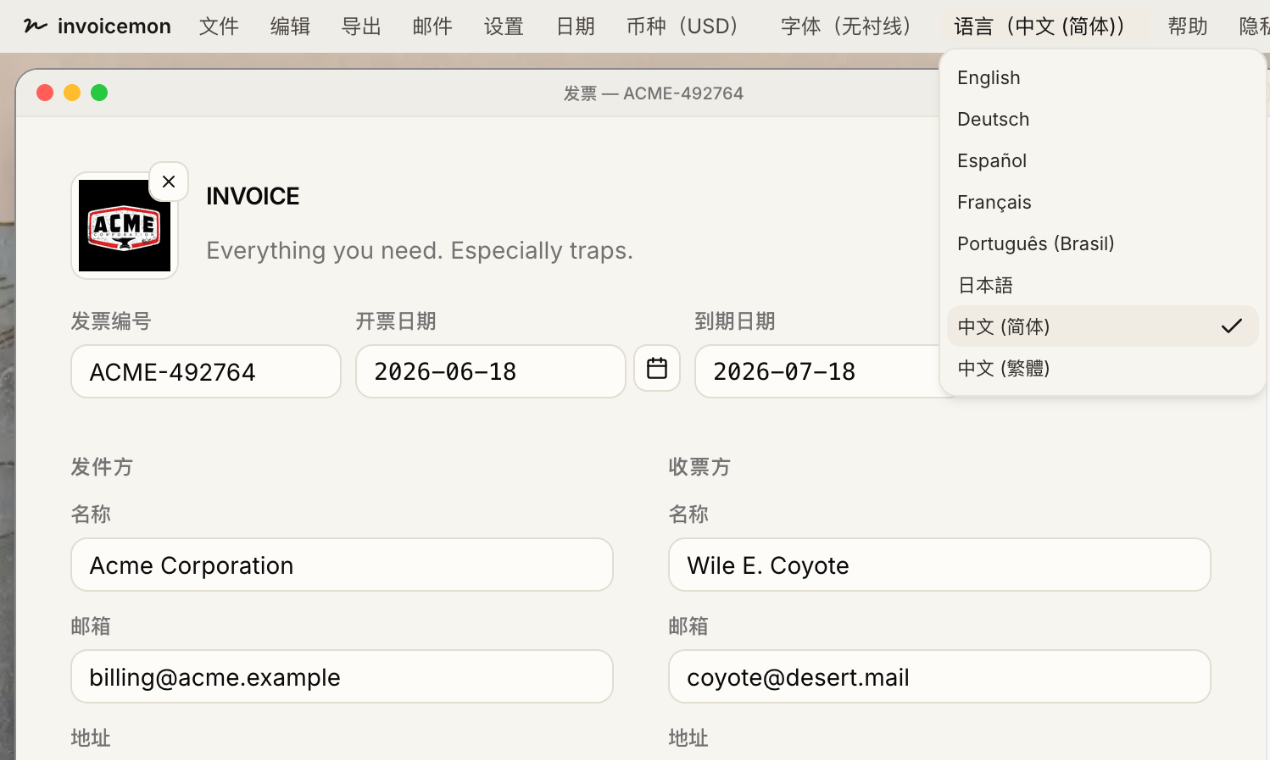Choose Português (Brasil) language

pyautogui.click(x=1102, y=243)
